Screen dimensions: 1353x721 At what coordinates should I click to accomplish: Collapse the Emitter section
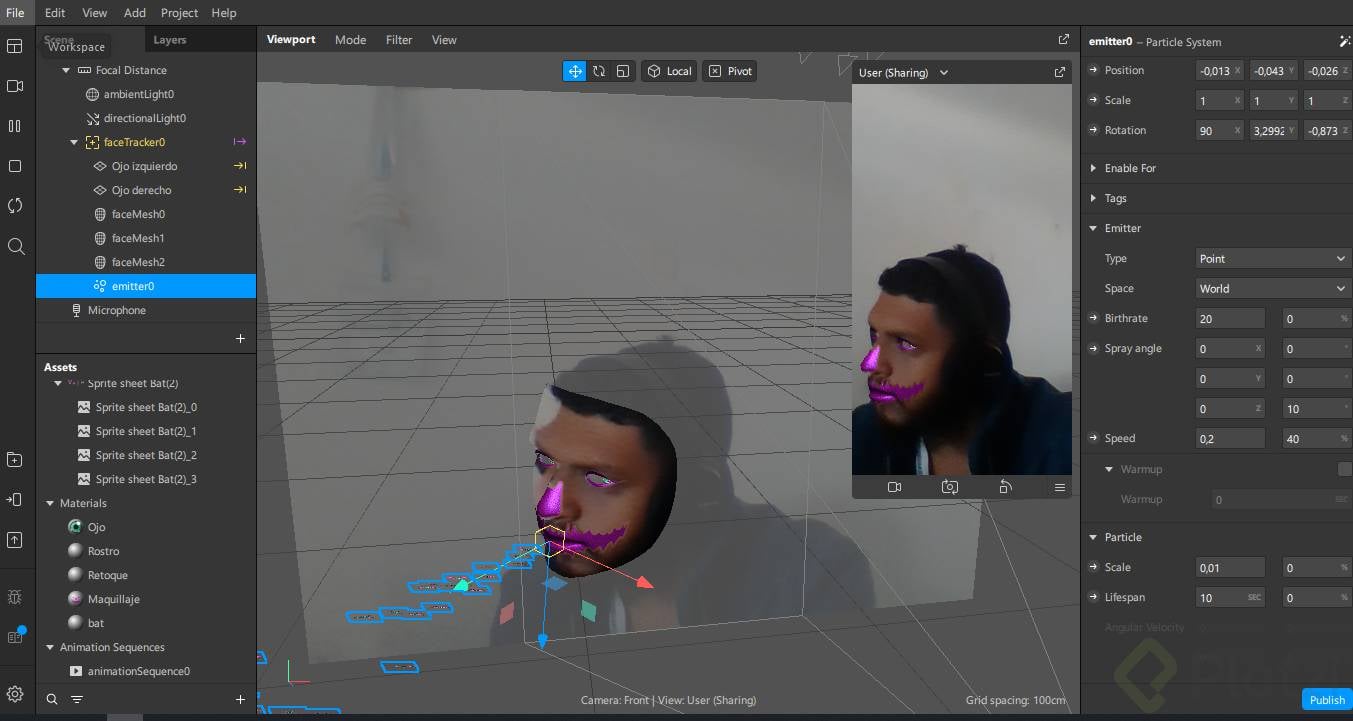1093,228
